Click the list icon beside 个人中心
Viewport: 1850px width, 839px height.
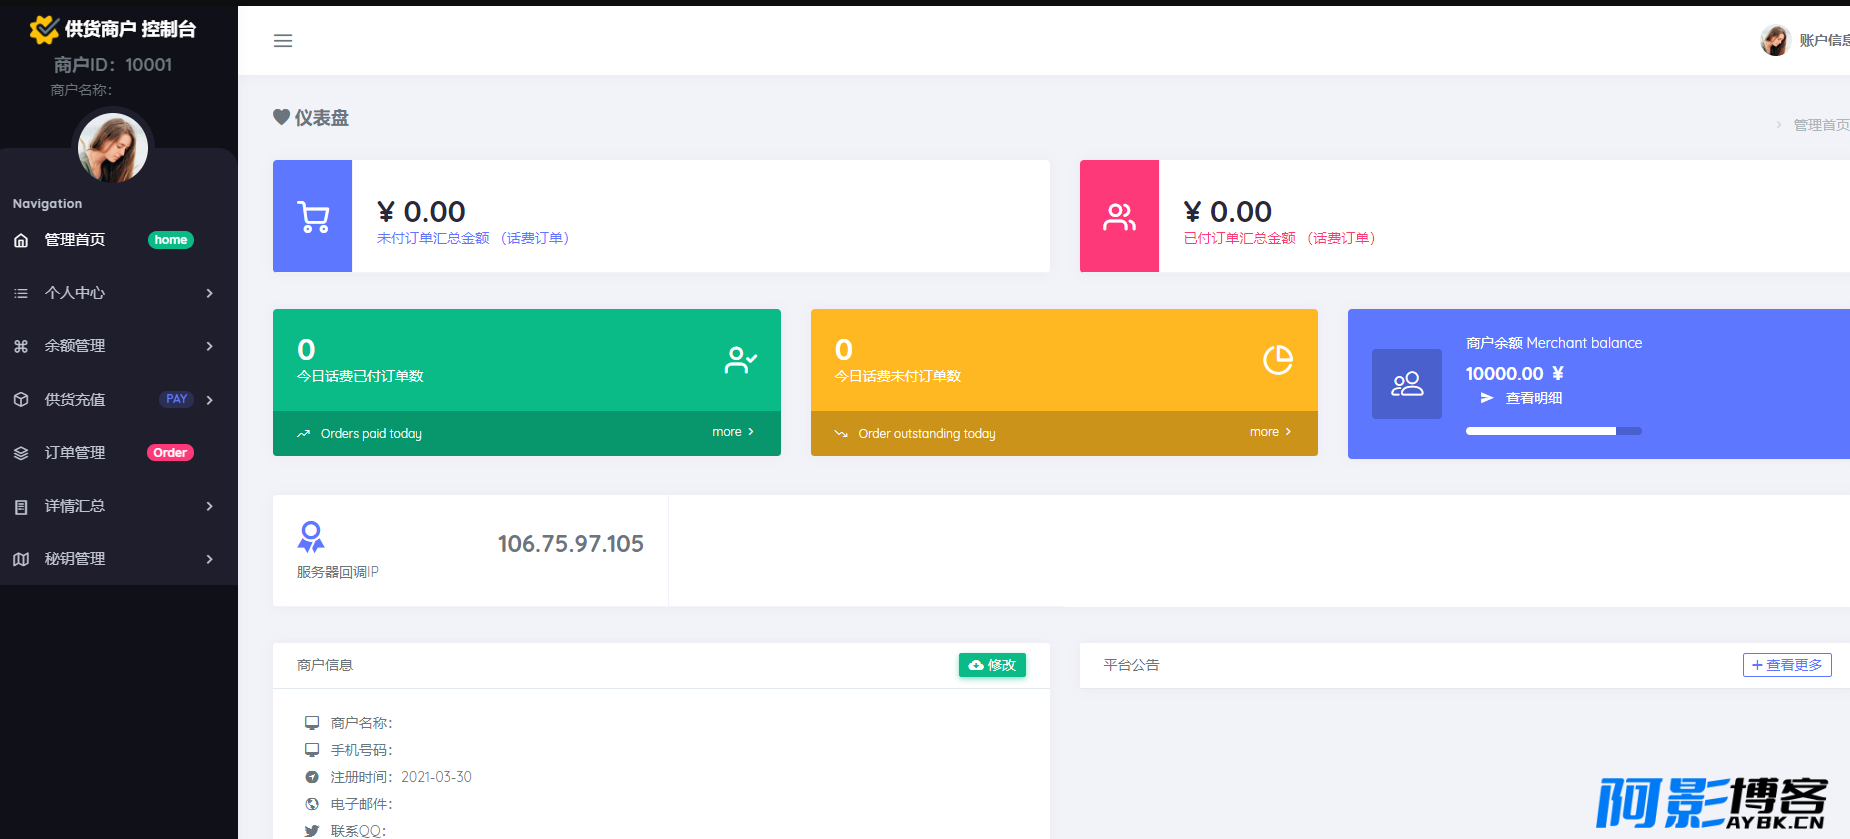[x=21, y=293]
